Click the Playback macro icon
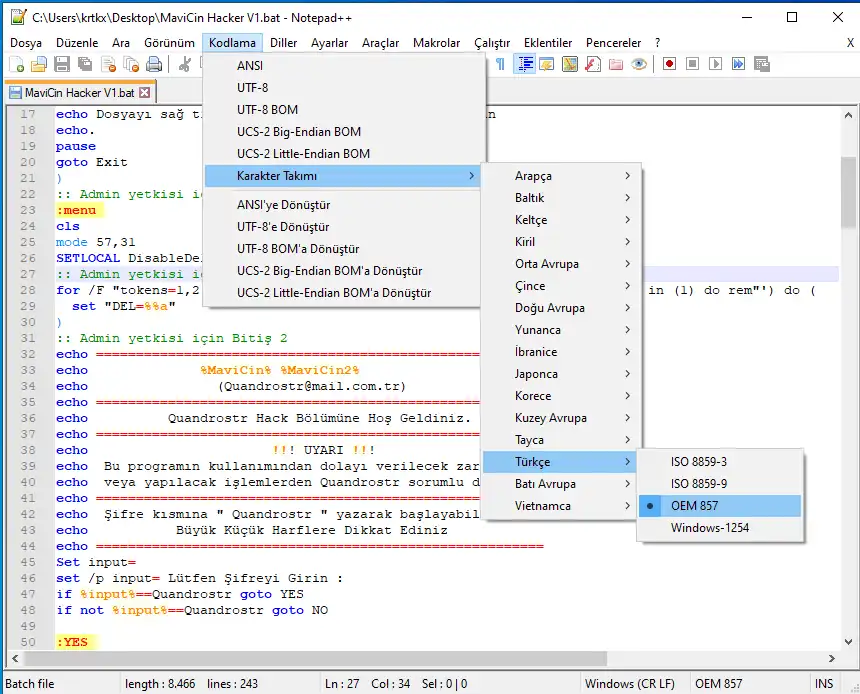The height and width of the screenshot is (694, 860). coord(715,64)
